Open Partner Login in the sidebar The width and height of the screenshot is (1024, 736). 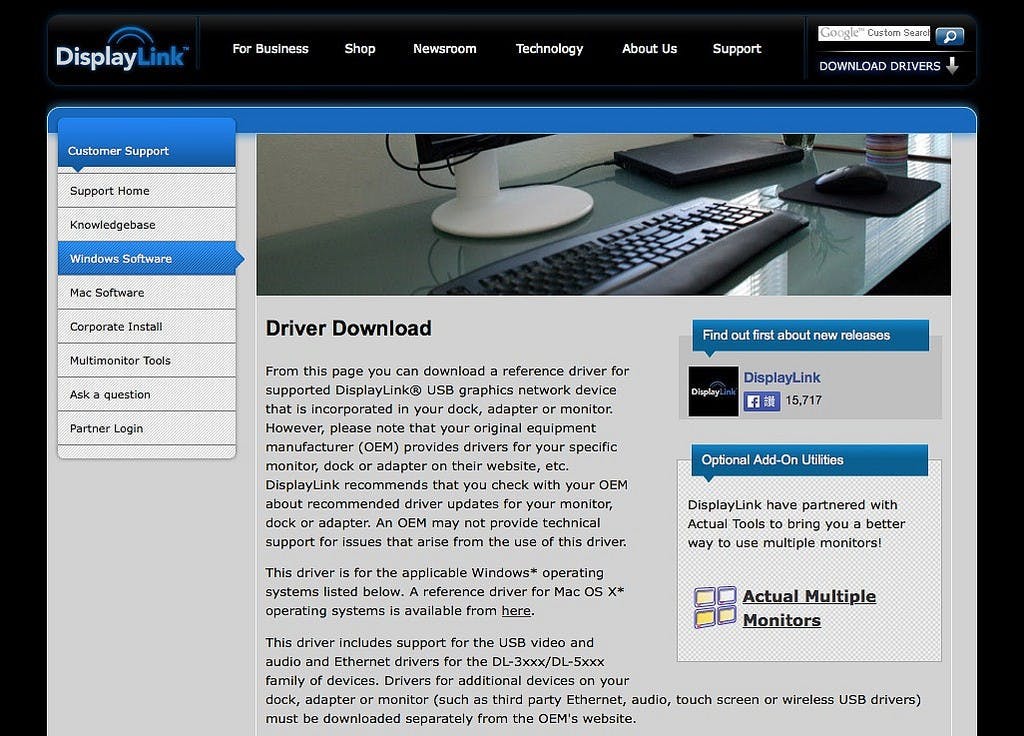pyautogui.click(x=146, y=428)
